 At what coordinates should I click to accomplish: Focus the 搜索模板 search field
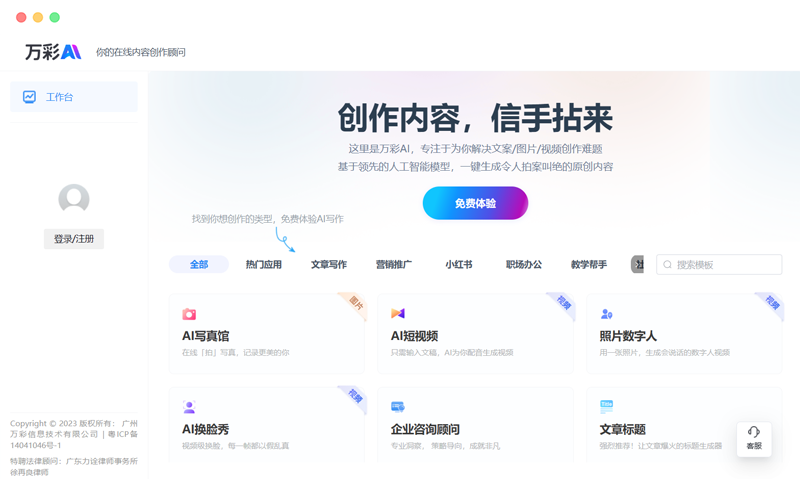pos(727,265)
